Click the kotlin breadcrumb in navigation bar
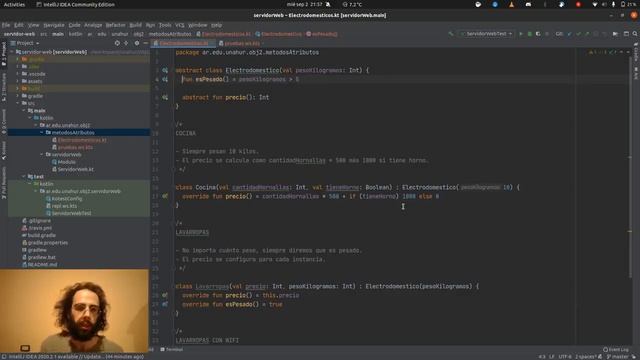Screen dimensions: 640x360 [75, 34]
